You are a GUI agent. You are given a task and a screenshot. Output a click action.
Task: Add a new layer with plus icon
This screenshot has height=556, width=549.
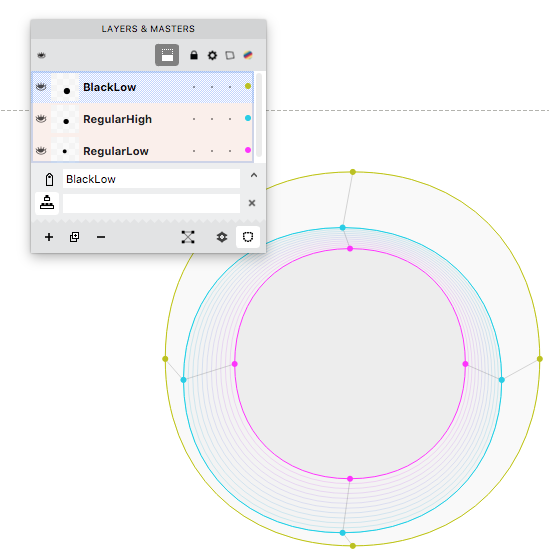(x=49, y=237)
